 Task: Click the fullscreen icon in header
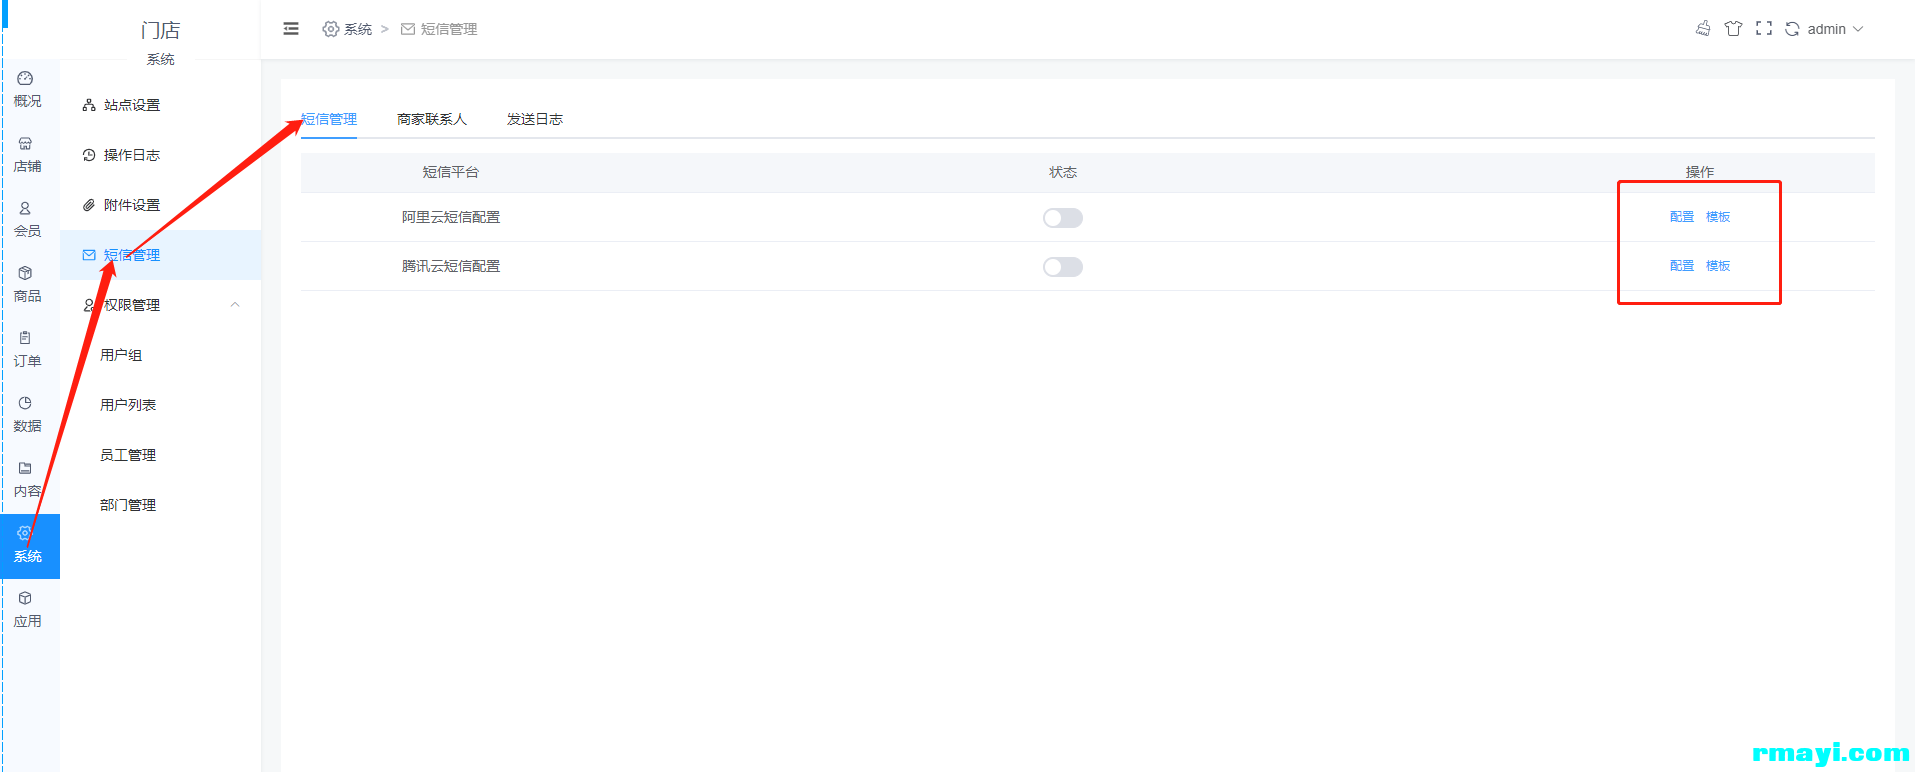coord(1764,29)
